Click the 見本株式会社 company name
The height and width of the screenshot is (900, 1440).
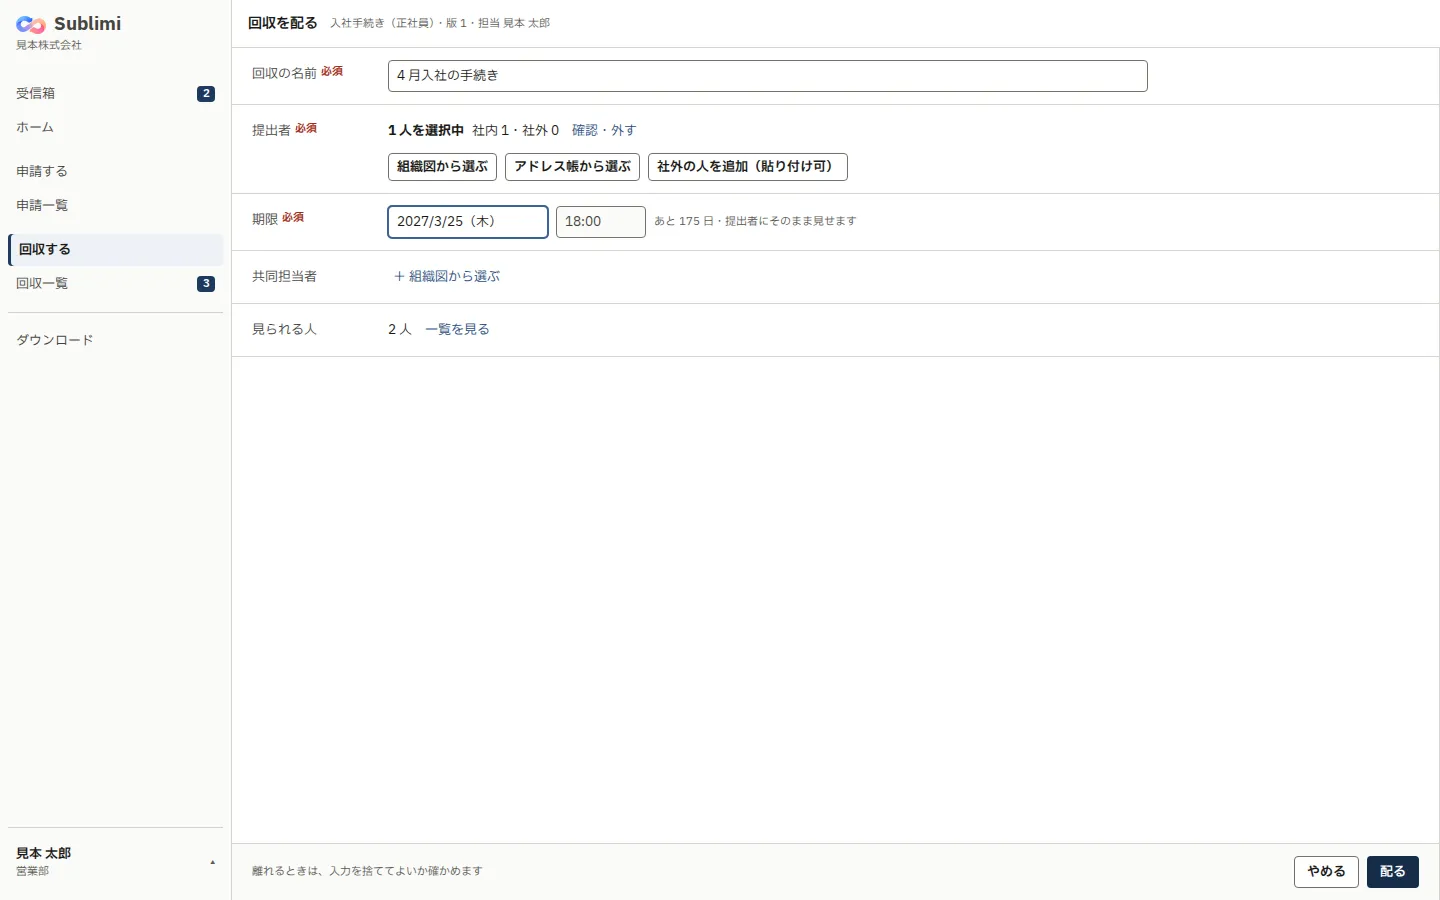[x=49, y=45]
